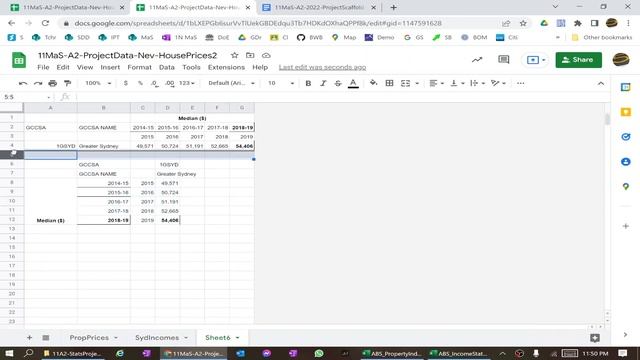The height and width of the screenshot is (360, 640).
Task: Open the Help menu
Action: (260, 67)
